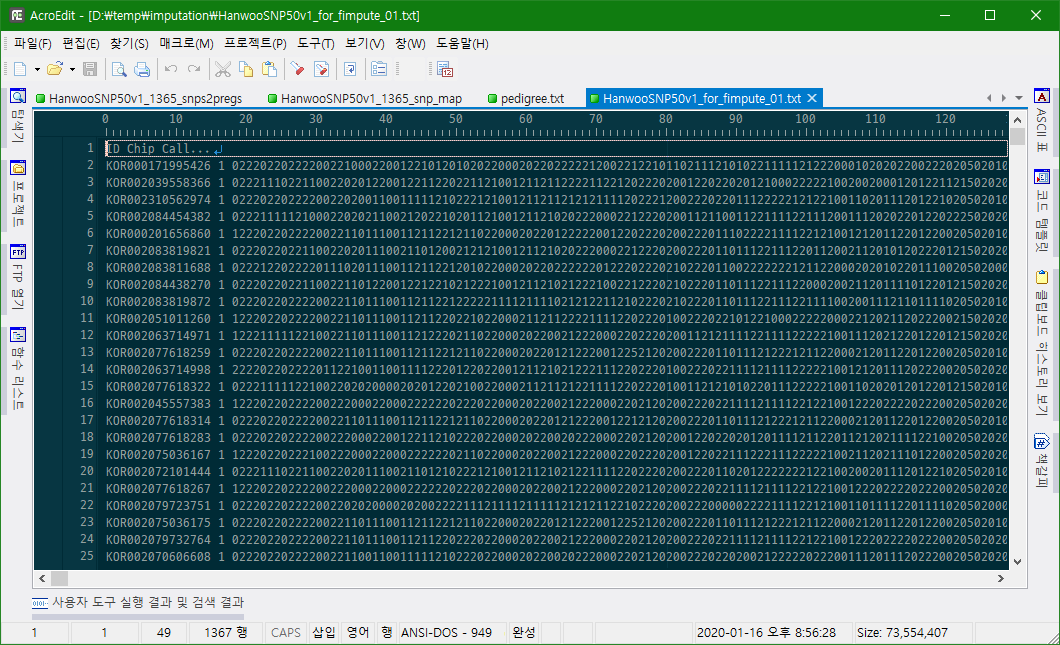Open 사용자 도구 실행 결과 및 검색 결과 panel
1060x645 pixels.
138,602
